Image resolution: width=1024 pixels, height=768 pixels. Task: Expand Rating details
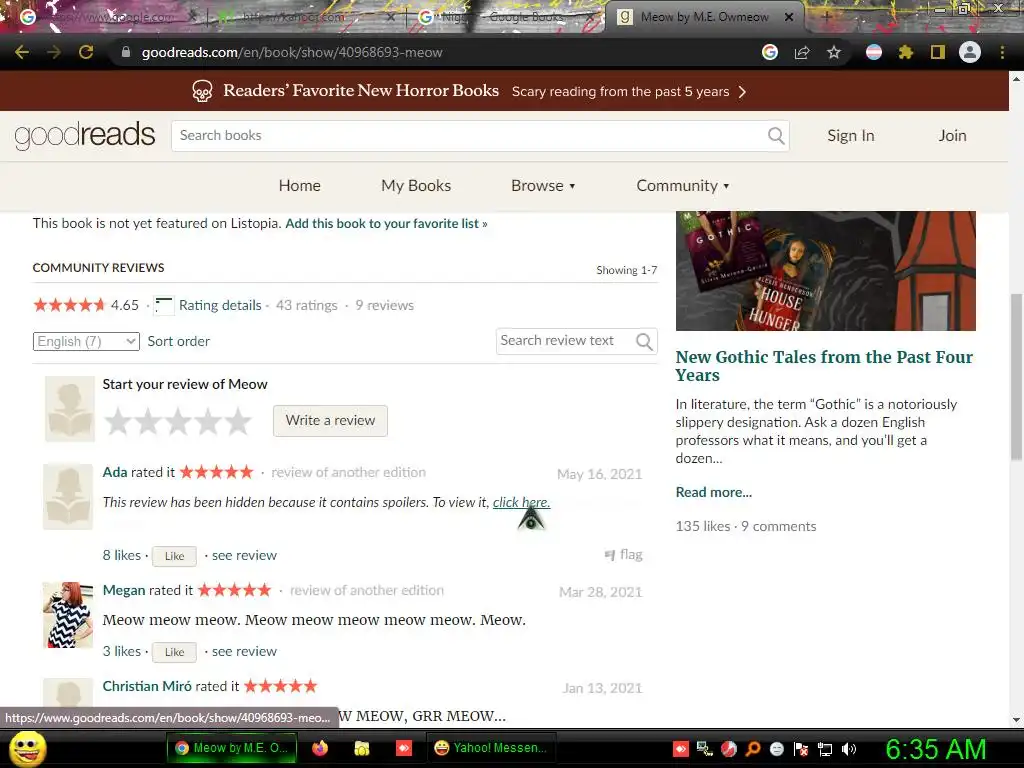(x=220, y=305)
